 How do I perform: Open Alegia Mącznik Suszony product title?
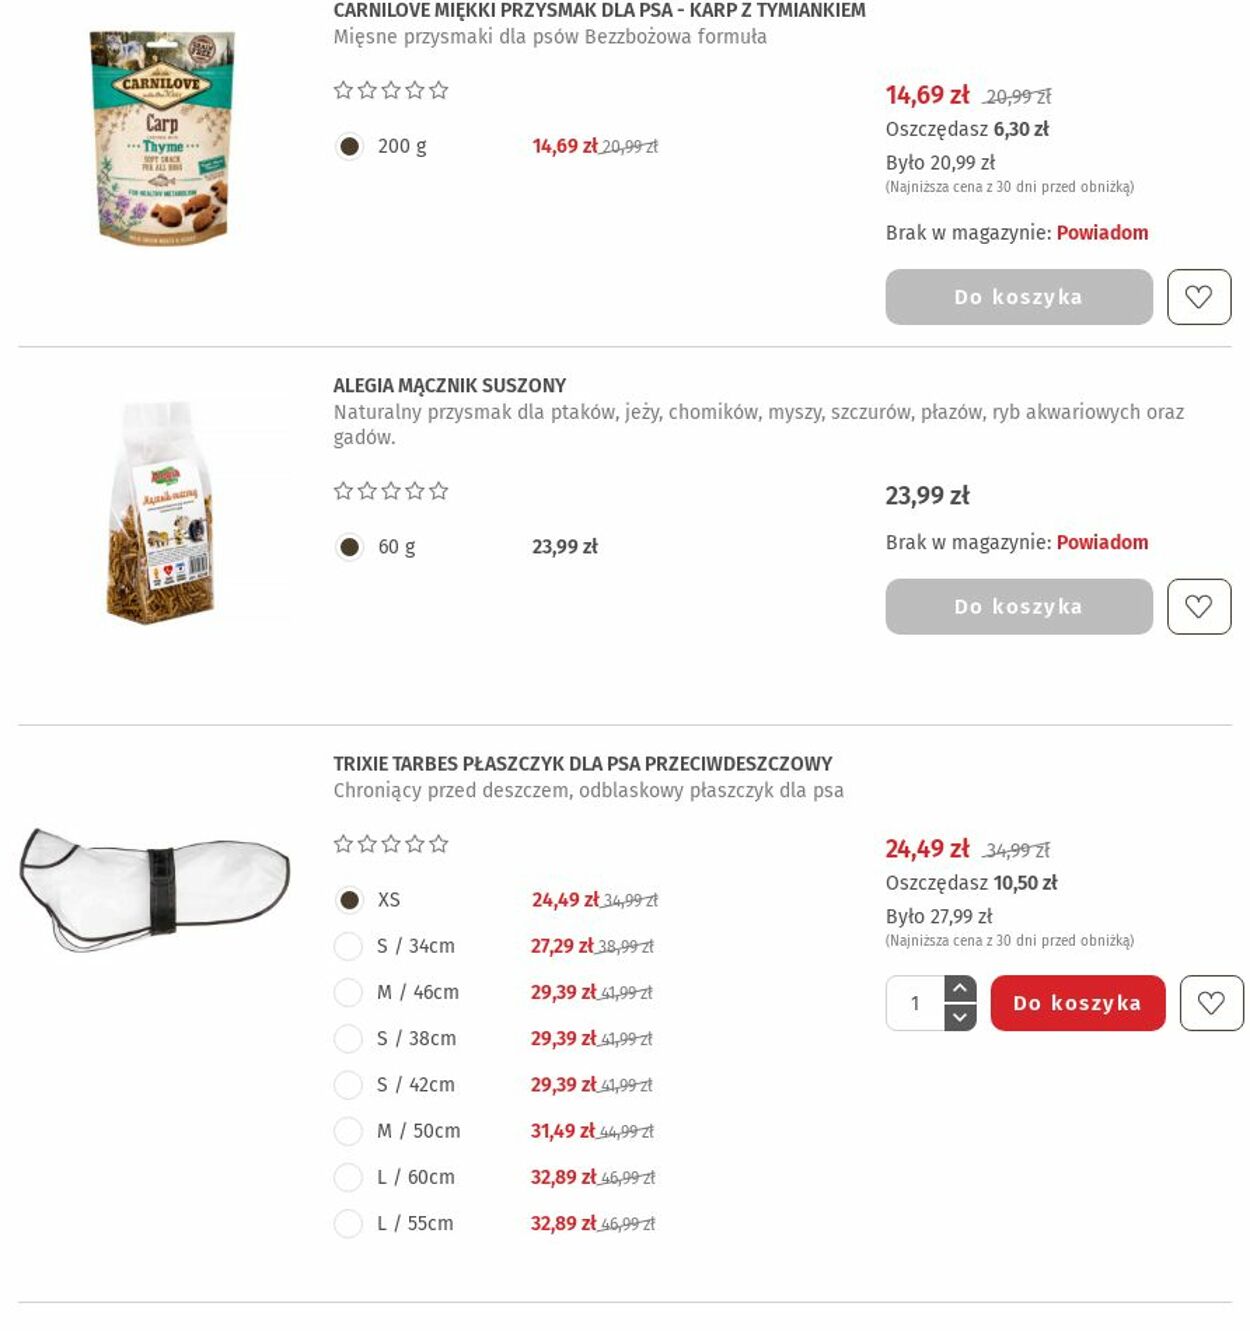(449, 385)
